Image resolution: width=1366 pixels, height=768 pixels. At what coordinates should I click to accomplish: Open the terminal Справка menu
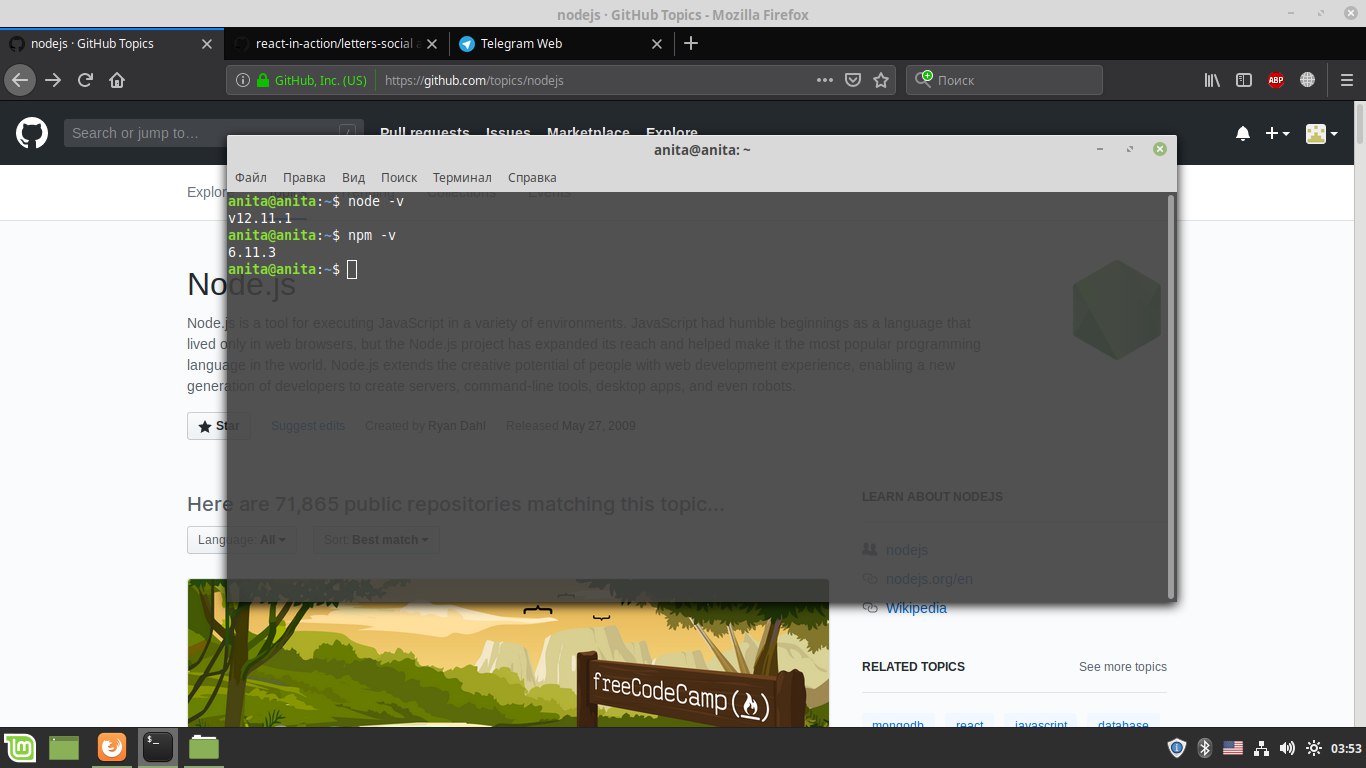click(x=532, y=177)
